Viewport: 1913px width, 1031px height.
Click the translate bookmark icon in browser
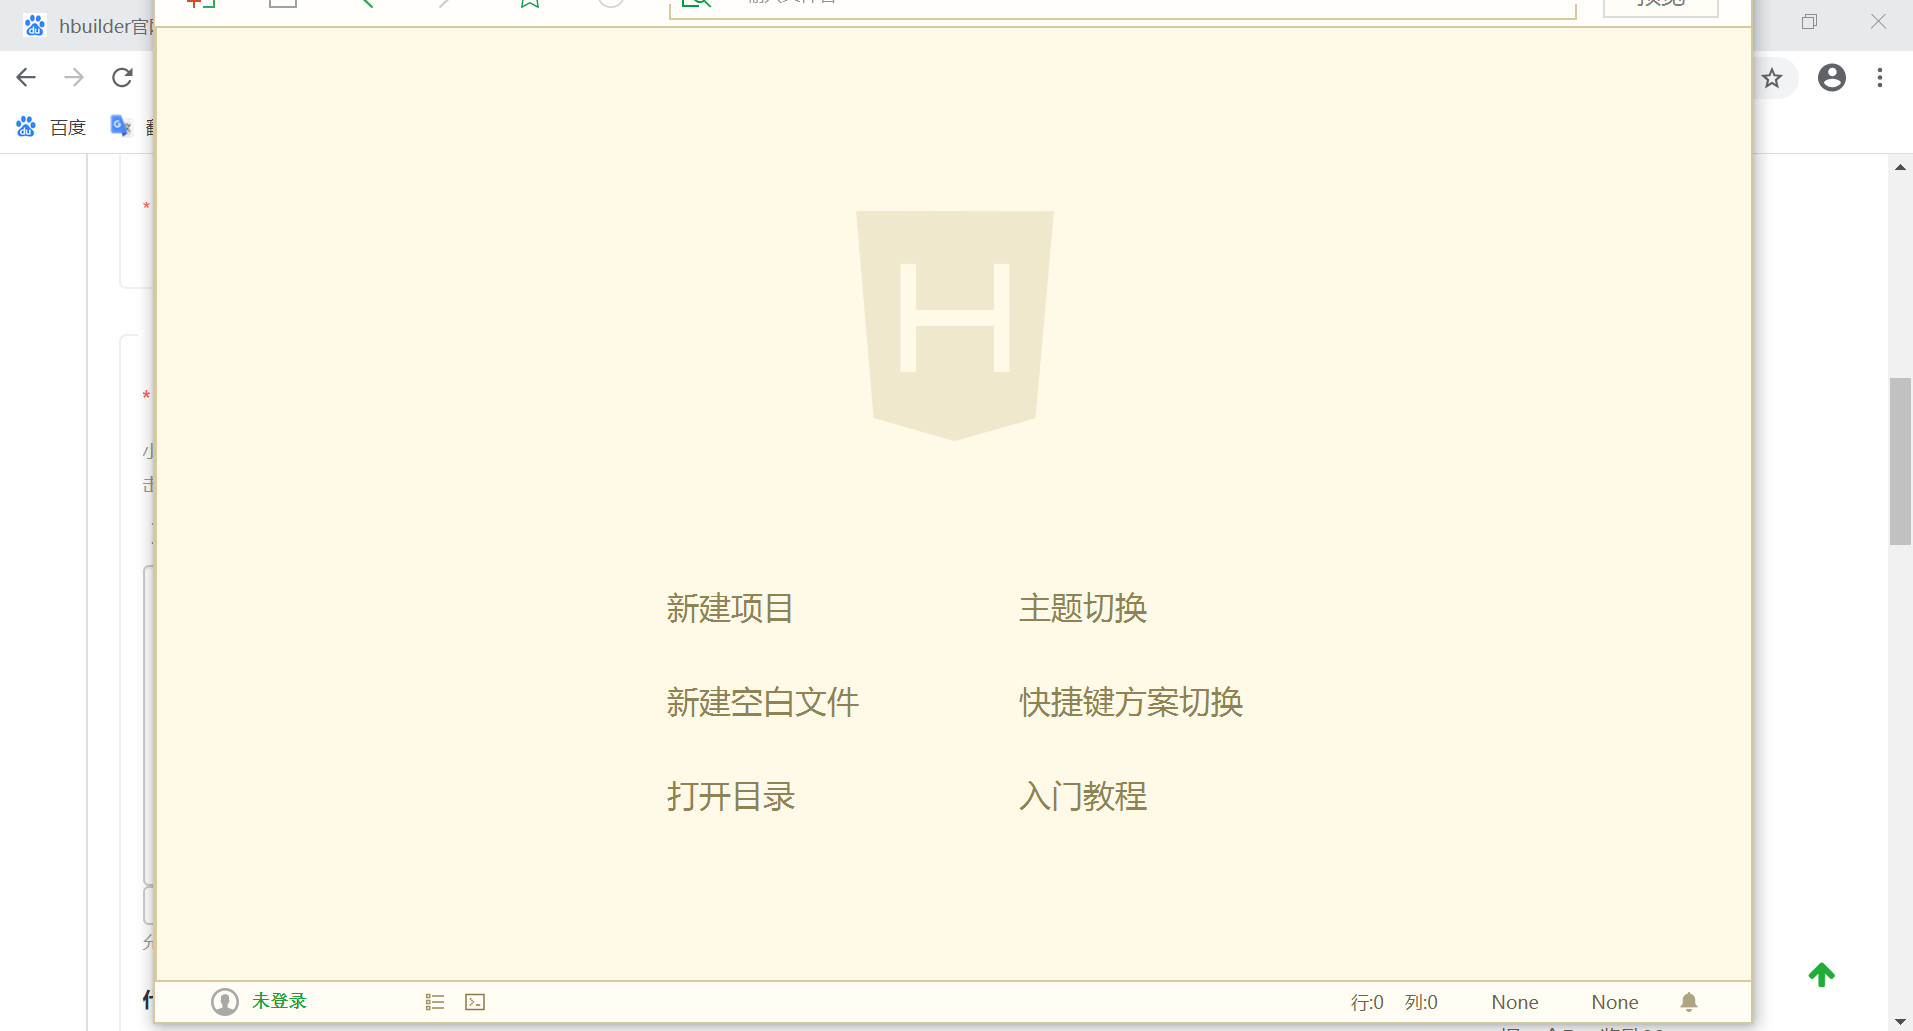click(x=121, y=126)
